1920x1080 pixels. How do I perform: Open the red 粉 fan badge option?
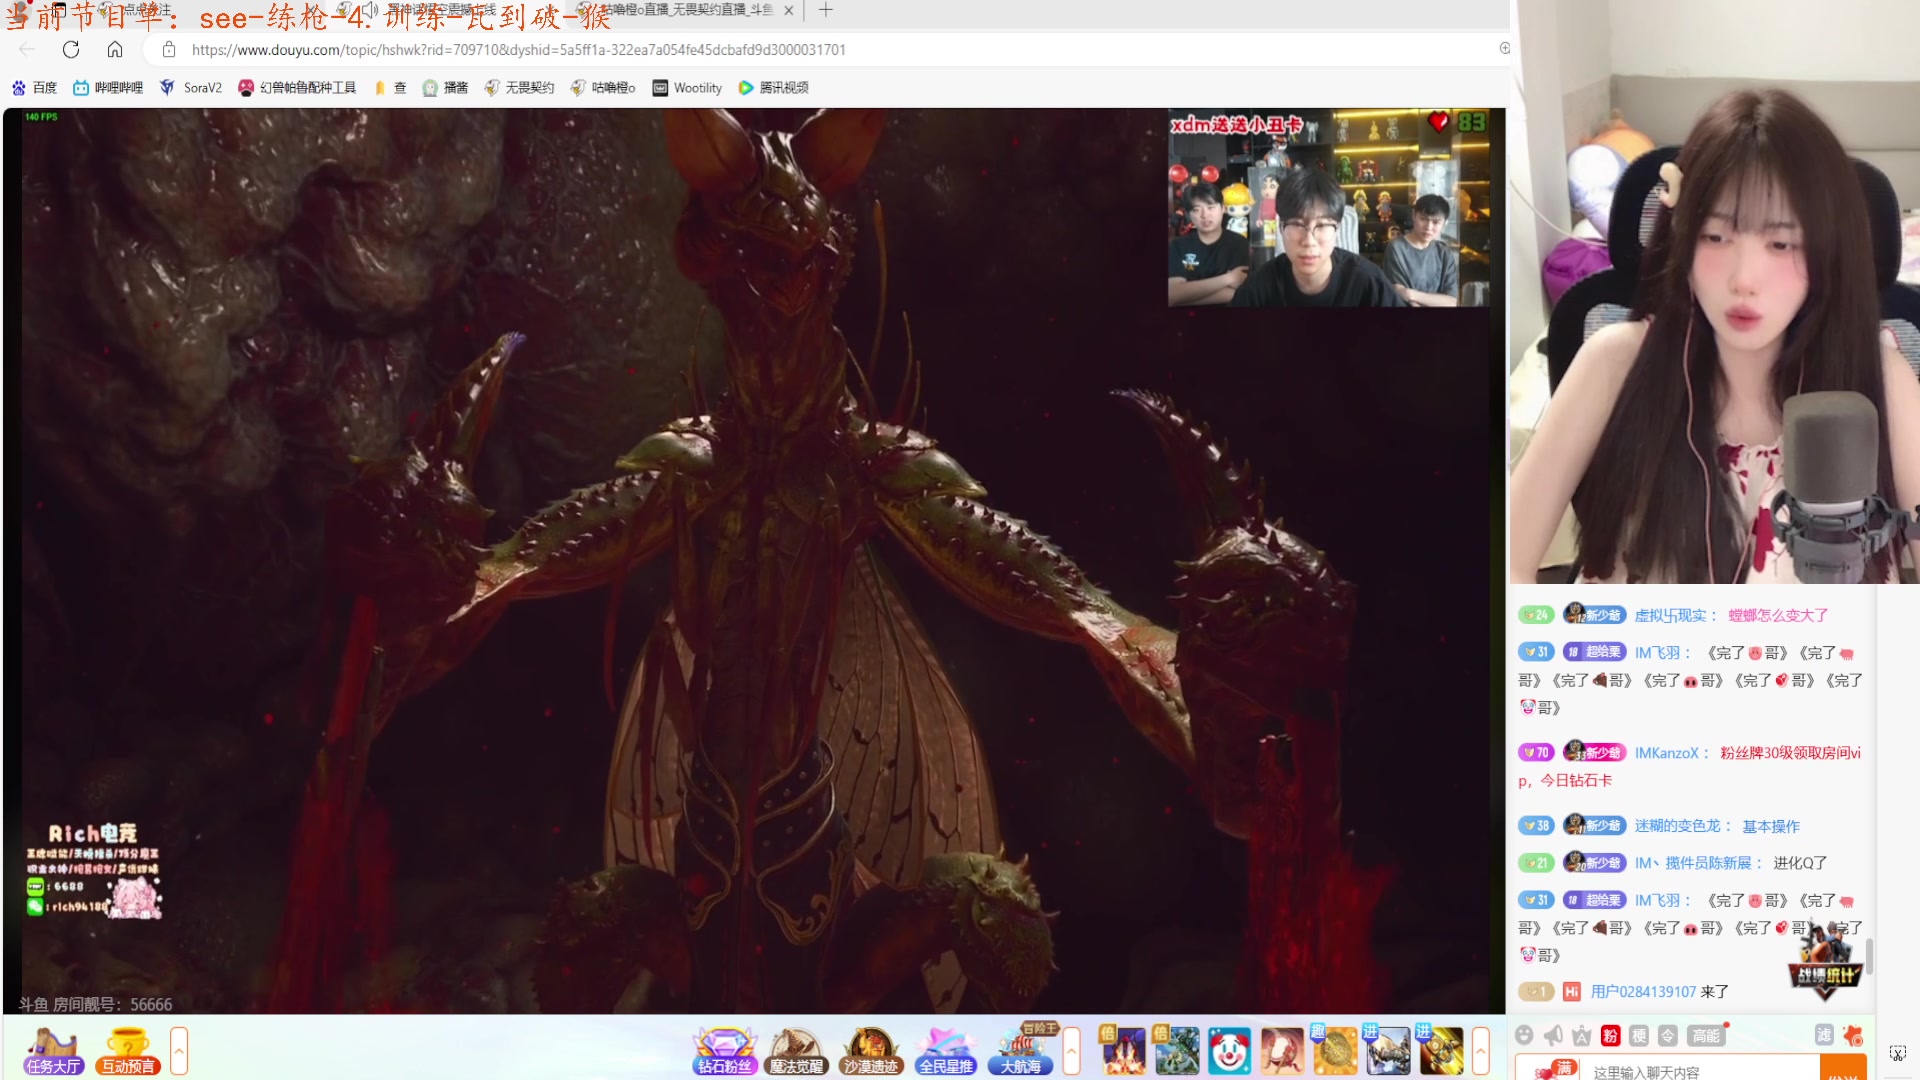[1610, 1035]
